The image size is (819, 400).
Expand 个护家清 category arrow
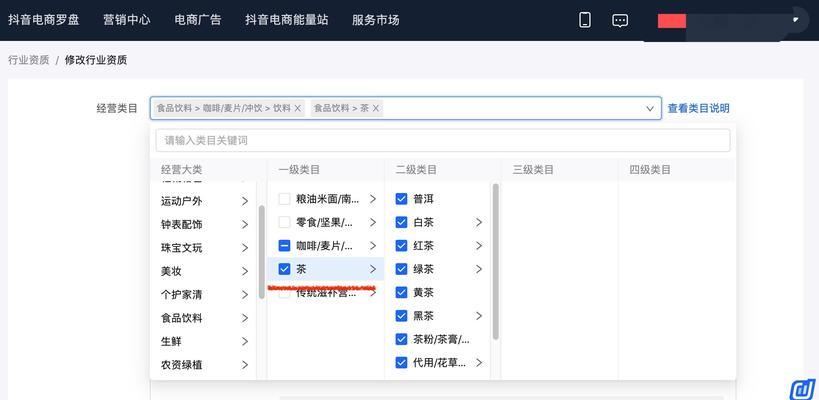tap(244, 295)
